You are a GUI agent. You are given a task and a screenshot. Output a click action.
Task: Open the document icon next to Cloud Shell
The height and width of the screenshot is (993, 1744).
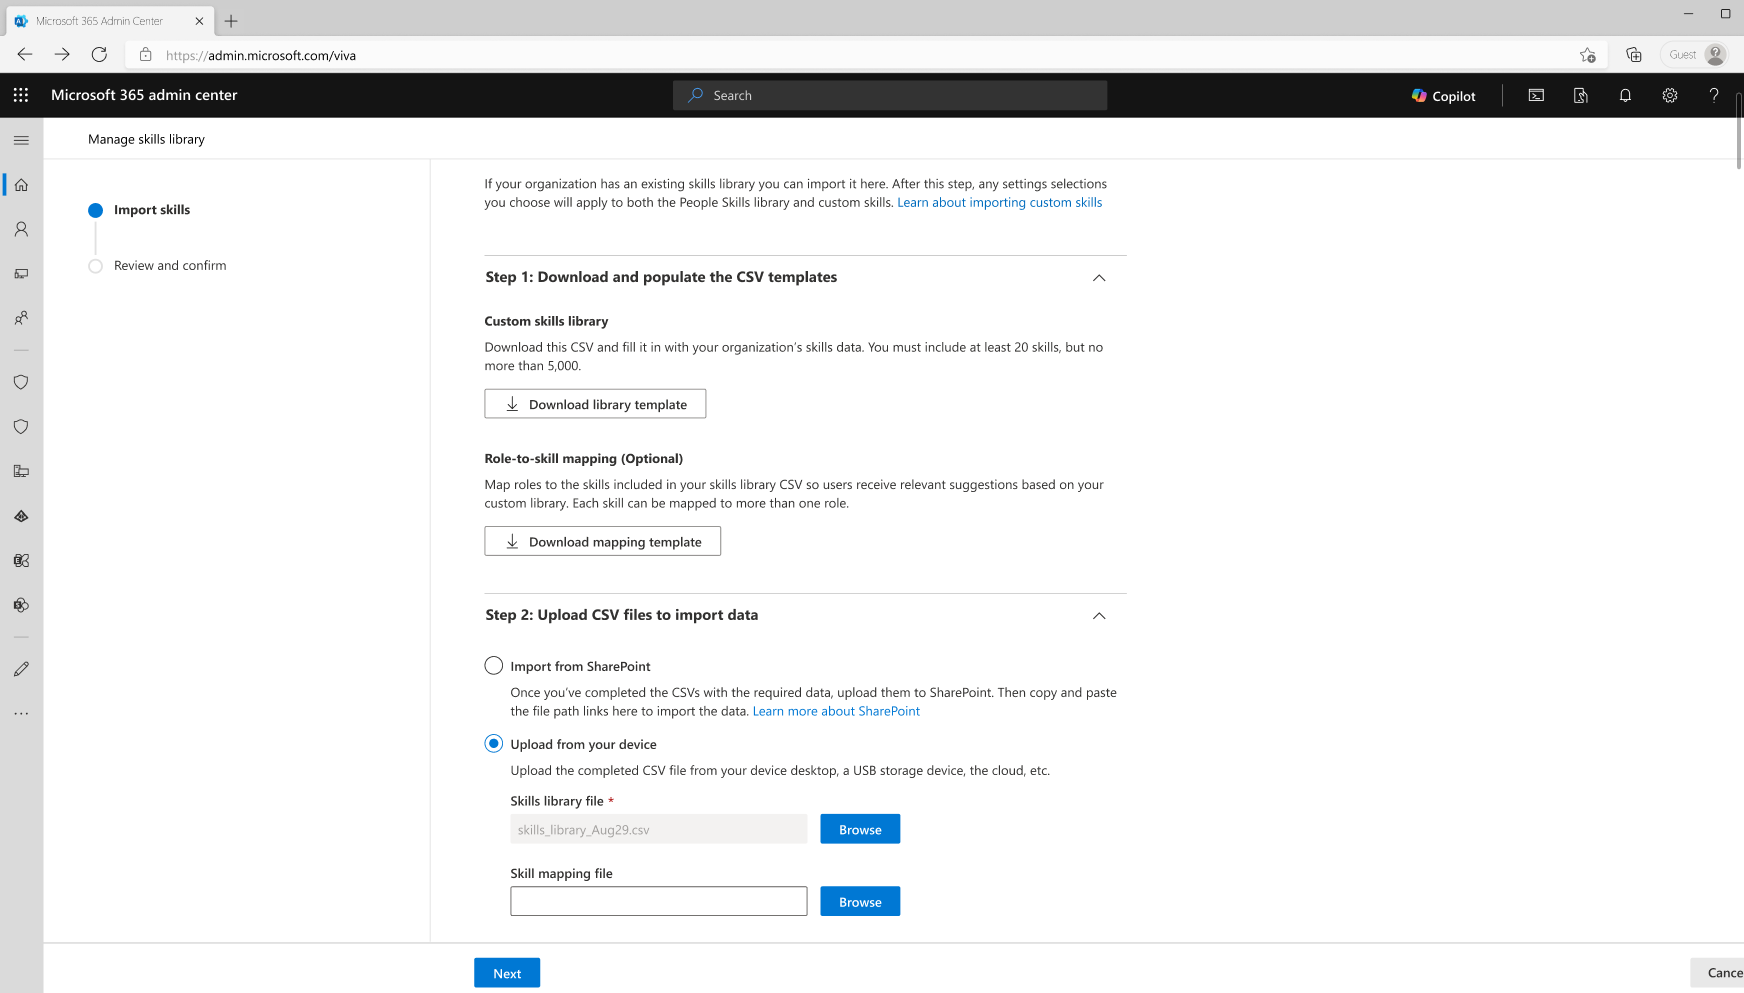tap(1581, 96)
